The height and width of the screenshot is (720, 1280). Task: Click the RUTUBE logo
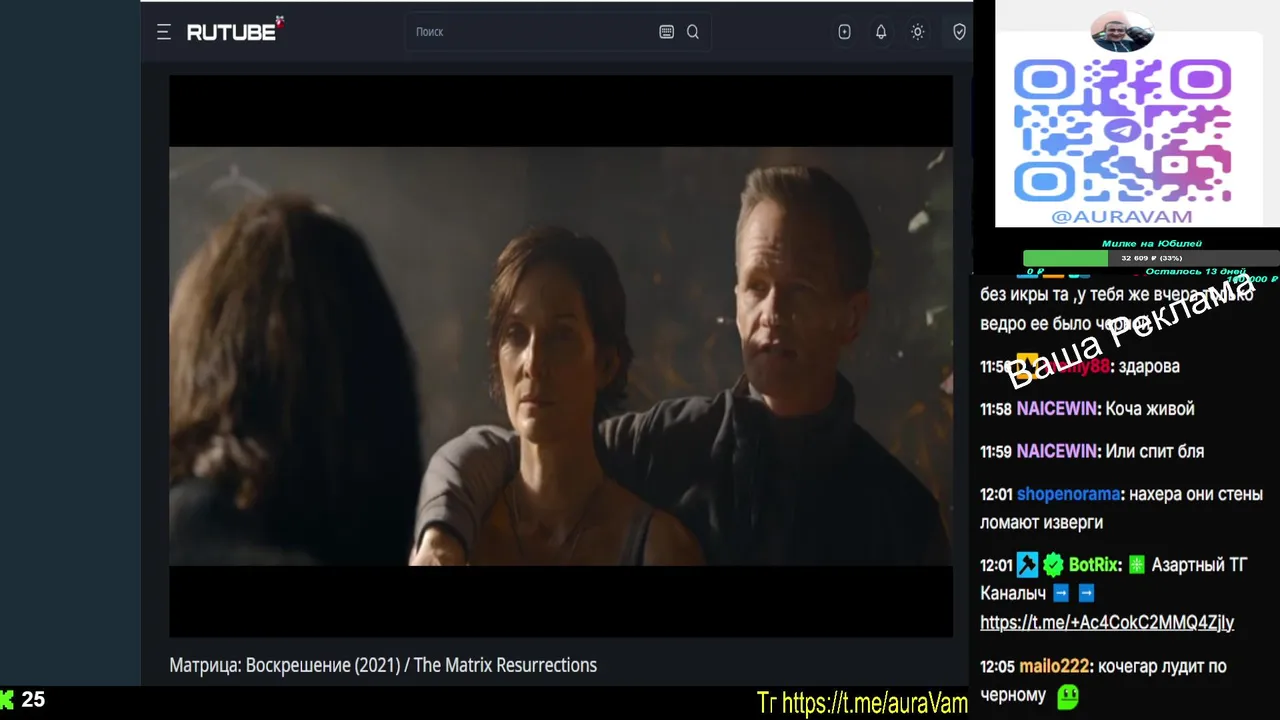coord(235,31)
